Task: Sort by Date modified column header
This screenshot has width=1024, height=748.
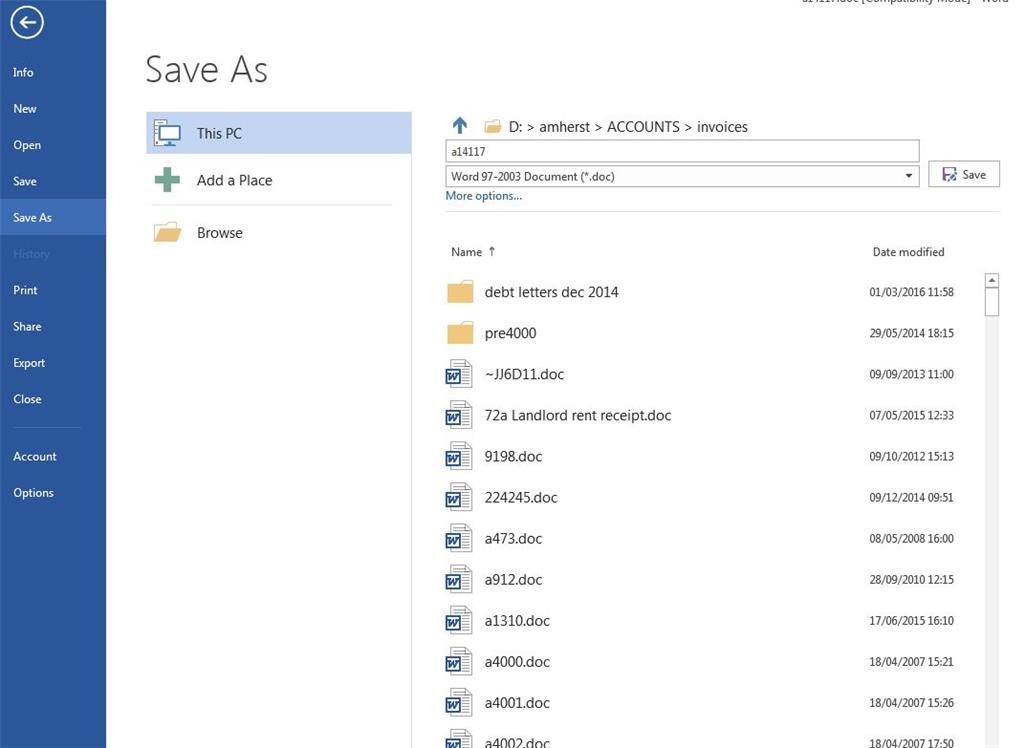Action: (x=908, y=252)
